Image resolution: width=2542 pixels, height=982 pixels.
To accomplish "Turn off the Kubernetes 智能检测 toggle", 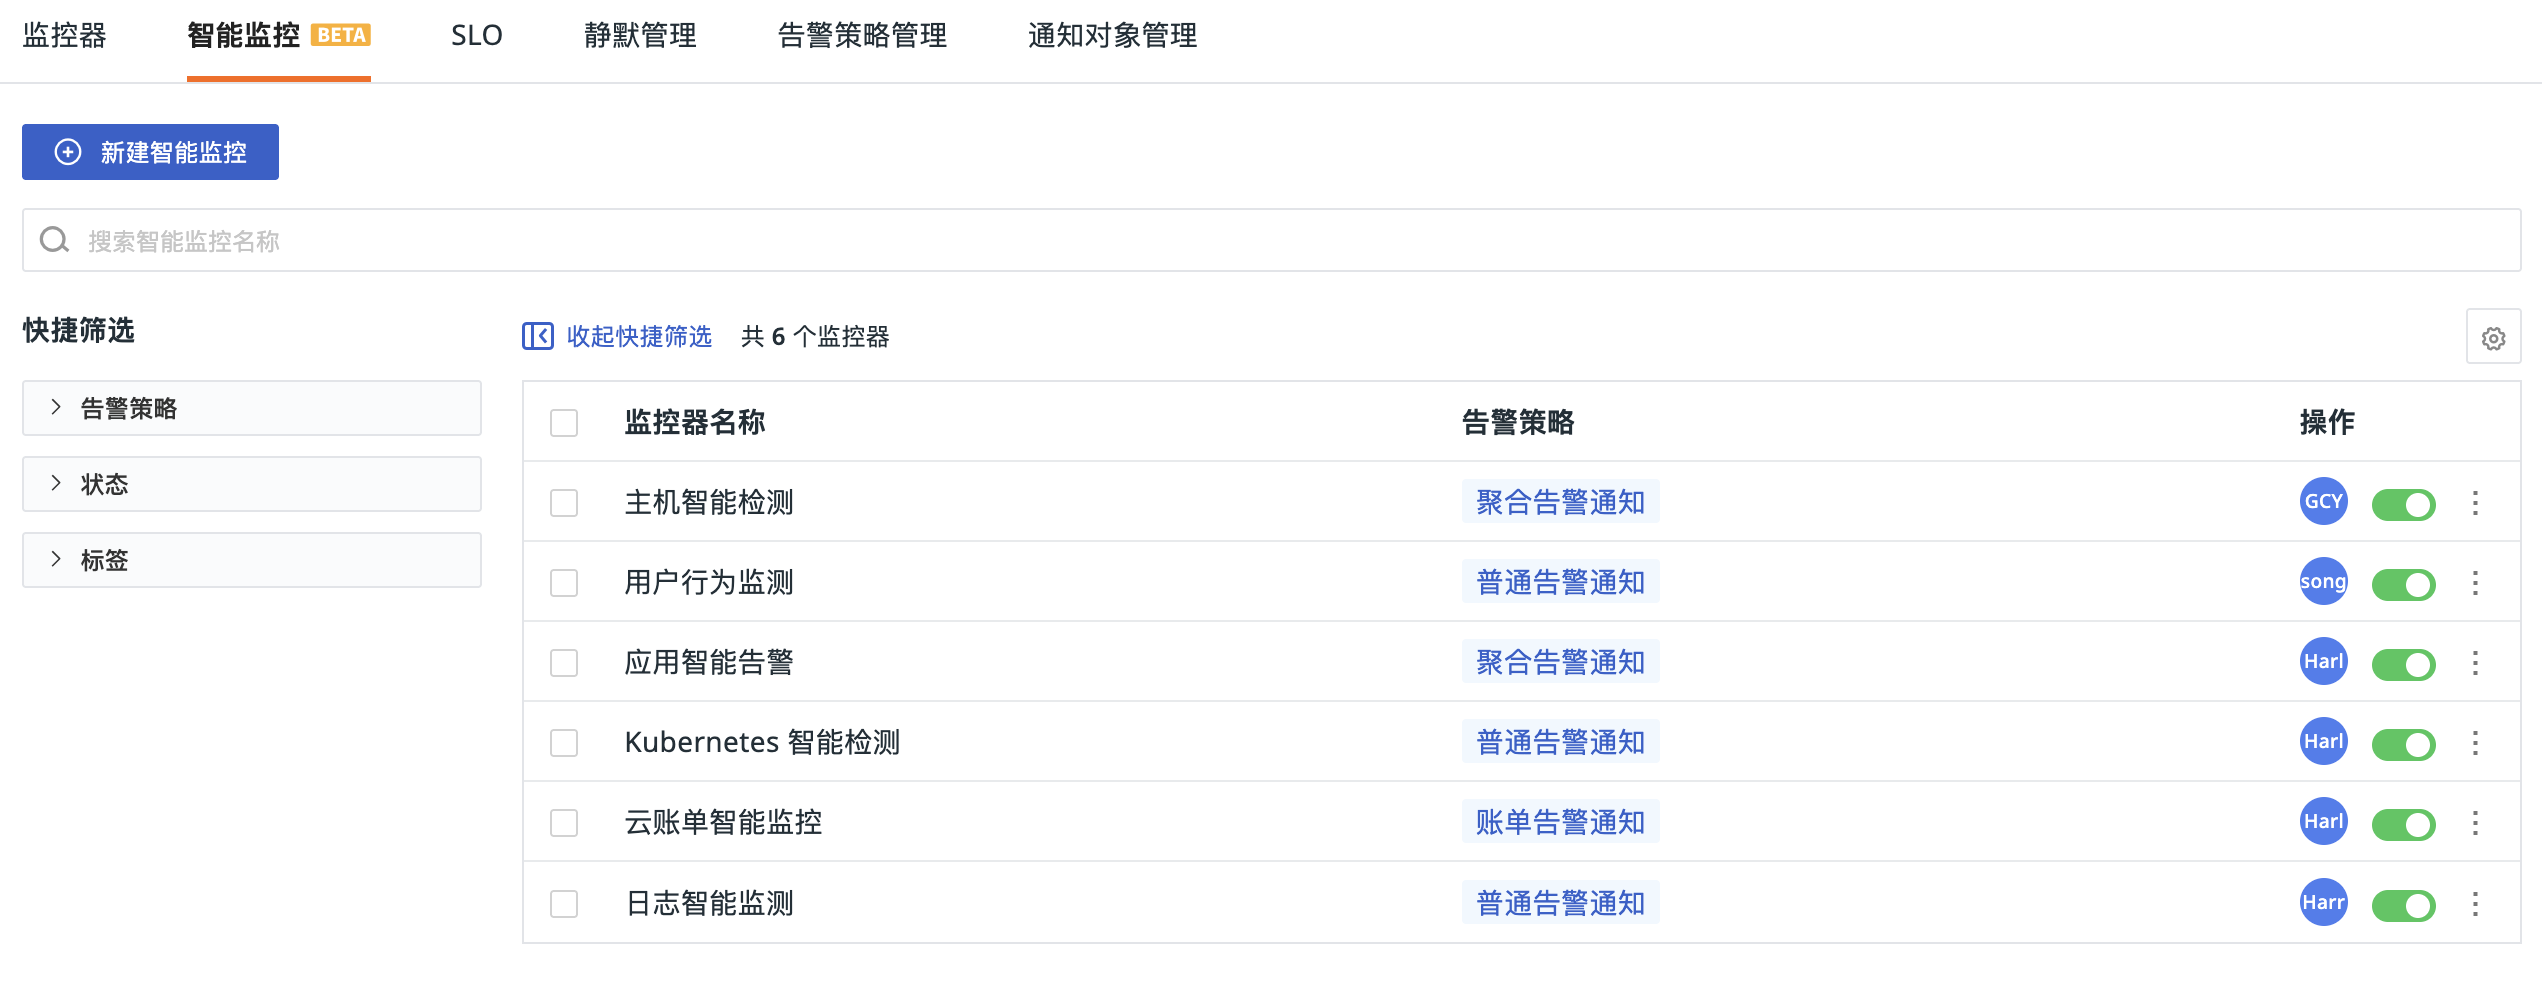I will [x=2403, y=744].
